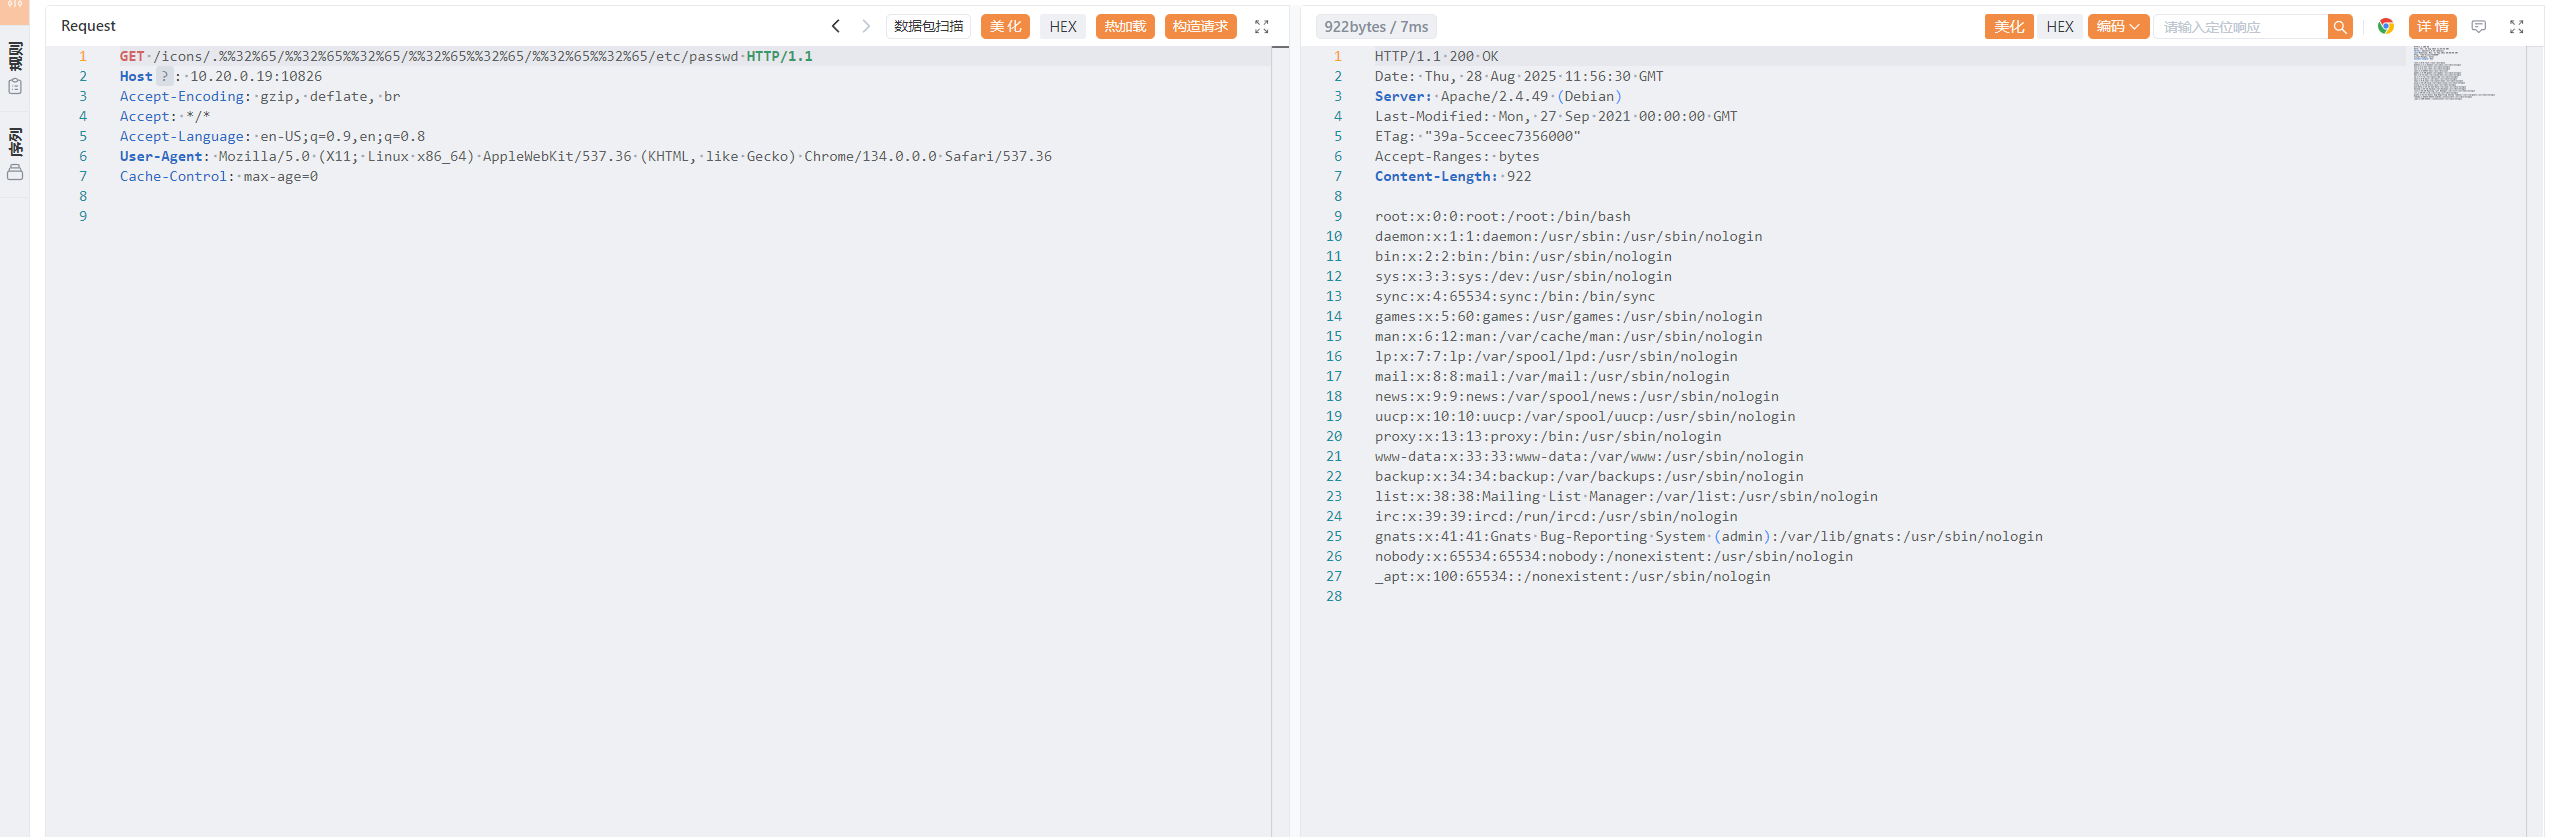Click the response editor vertical scrollbar
The width and height of the screenshot is (2560, 837).
2535,440
